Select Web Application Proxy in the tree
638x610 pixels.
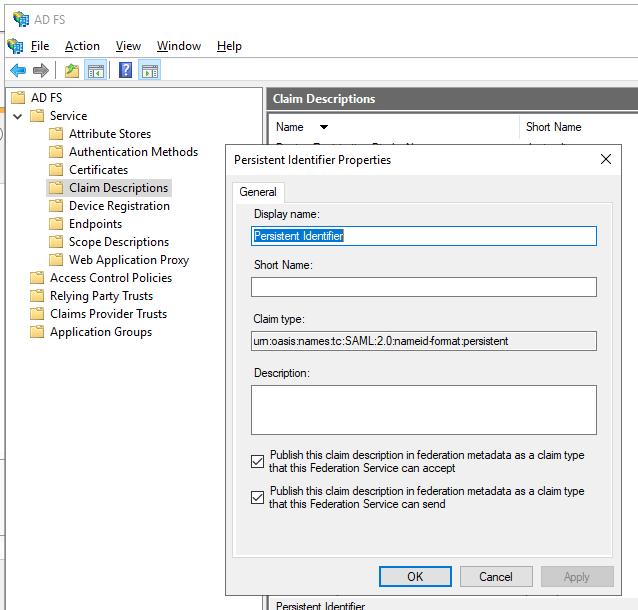click(129, 260)
